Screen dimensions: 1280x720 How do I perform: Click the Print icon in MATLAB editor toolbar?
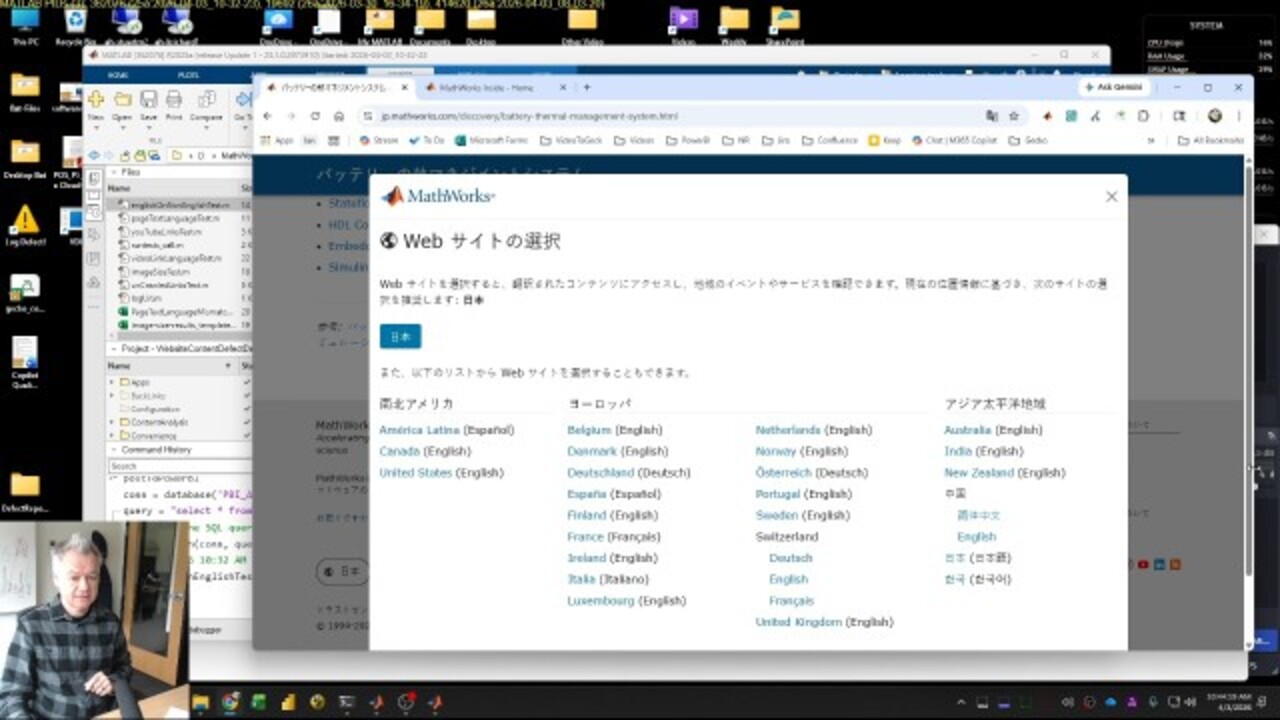tap(172, 99)
